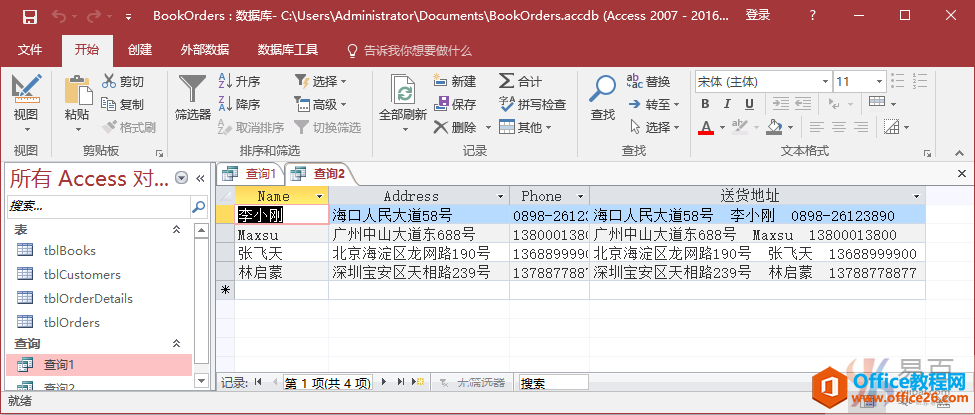Click Remove Sort (取消排序)

(251, 128)
